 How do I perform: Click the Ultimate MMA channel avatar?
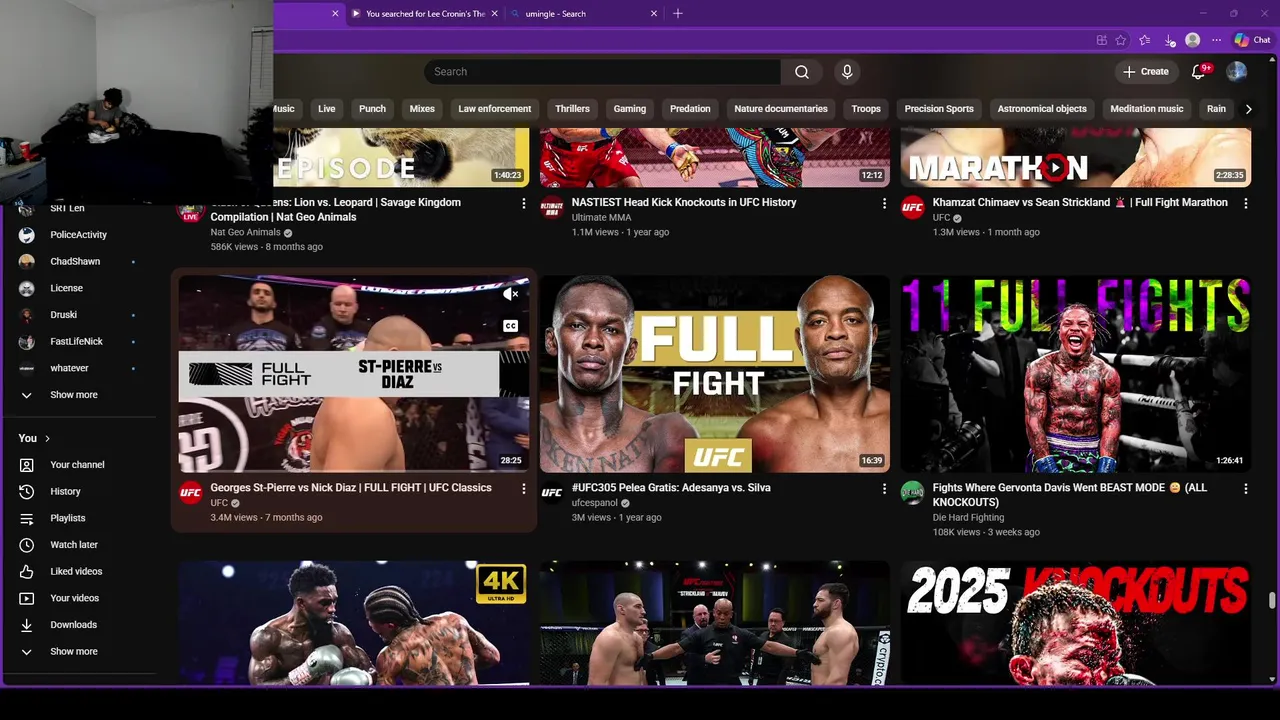tap(552, 207)
